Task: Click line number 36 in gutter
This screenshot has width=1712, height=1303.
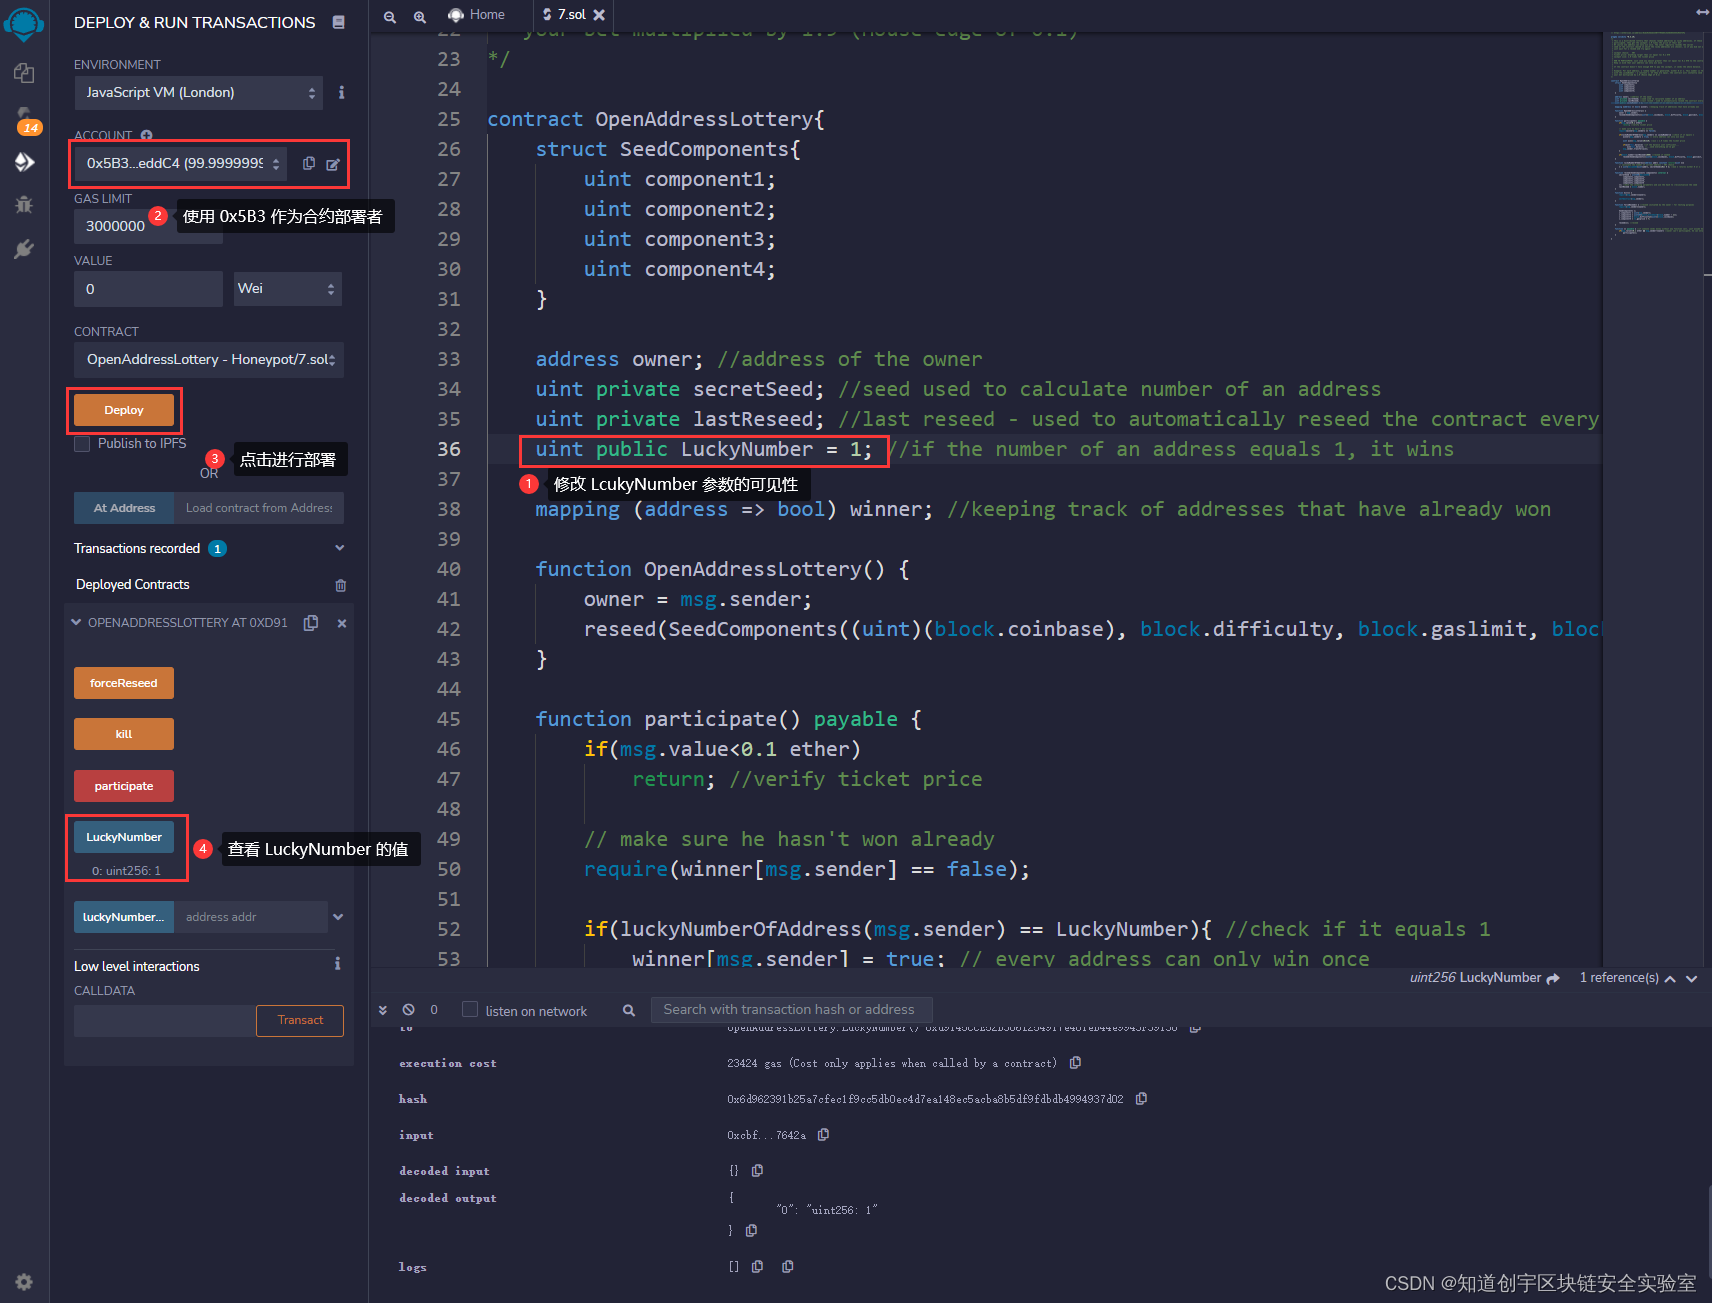Action: 449,449
